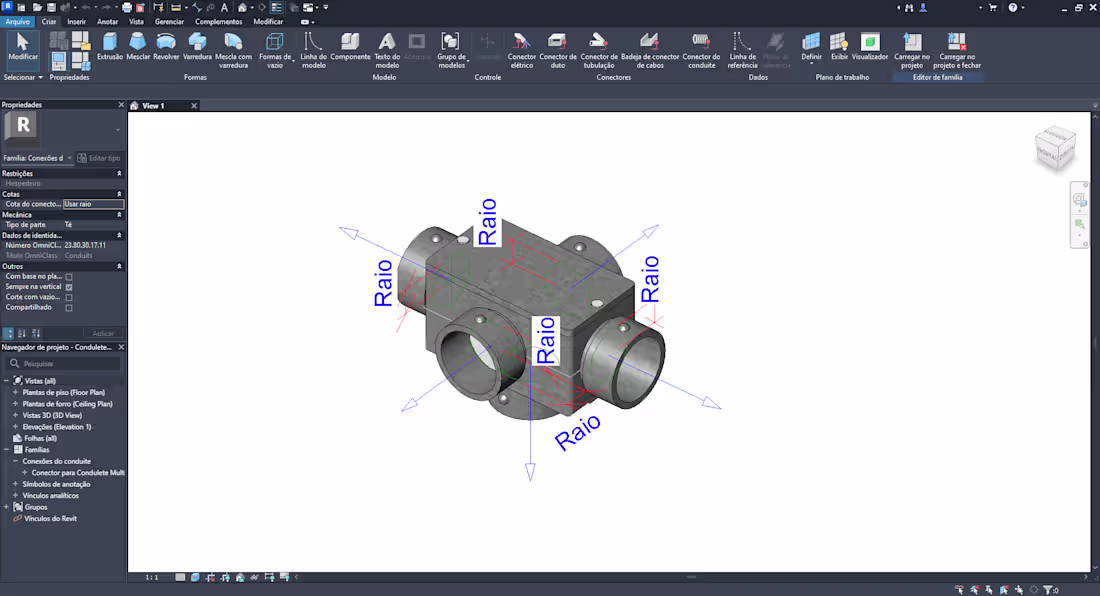Select the Varredura (sweep) tool
This screenshot has width=1100, height=596.
197,48
